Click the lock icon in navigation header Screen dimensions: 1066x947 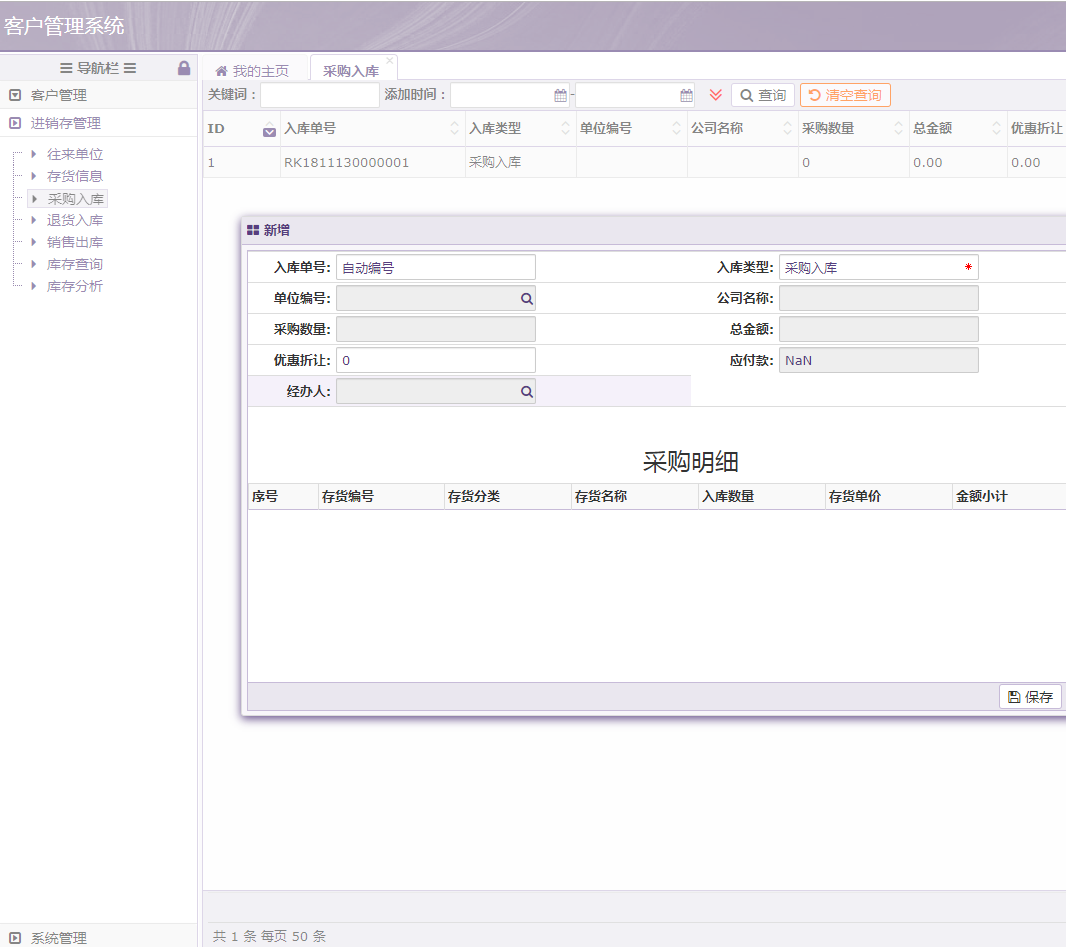184,68
